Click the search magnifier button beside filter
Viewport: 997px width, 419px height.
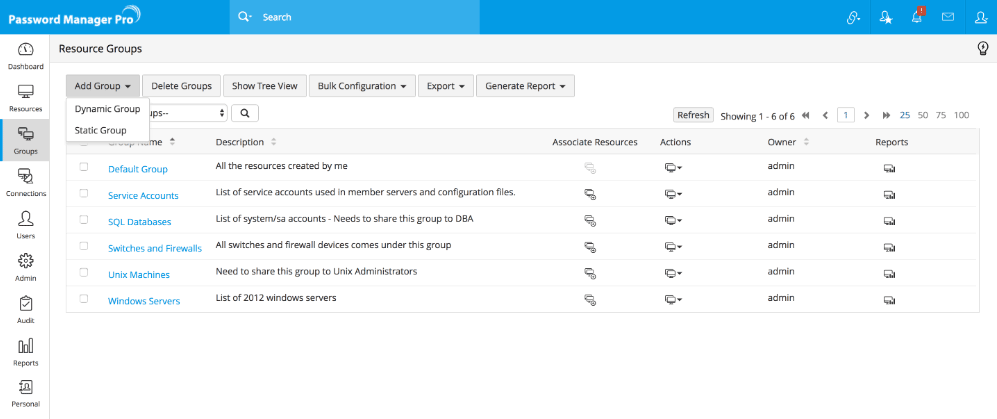pos(244,114)
